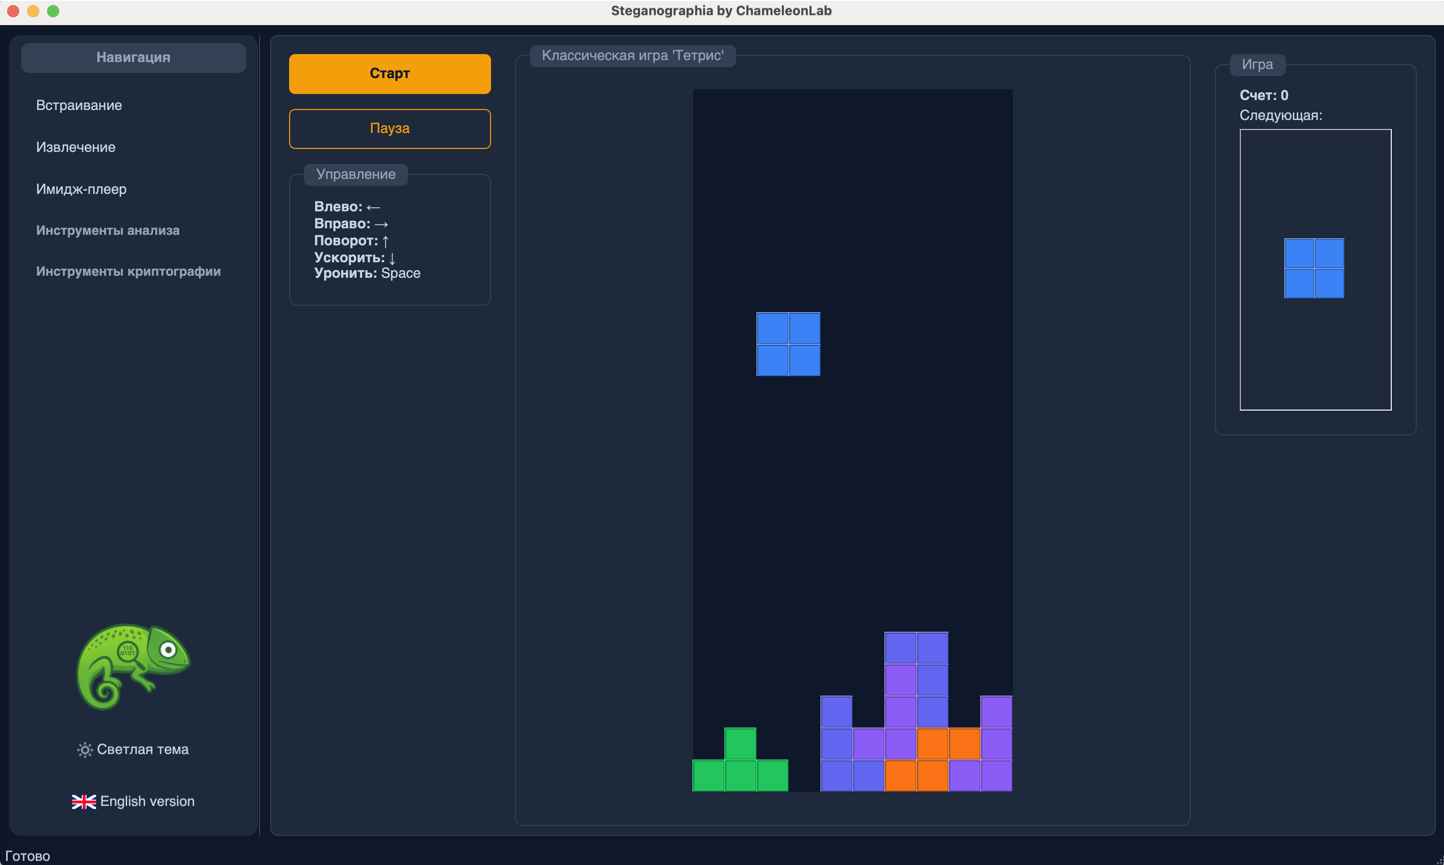Close the window with red button
1444x865 pixels.
point(13,11)
